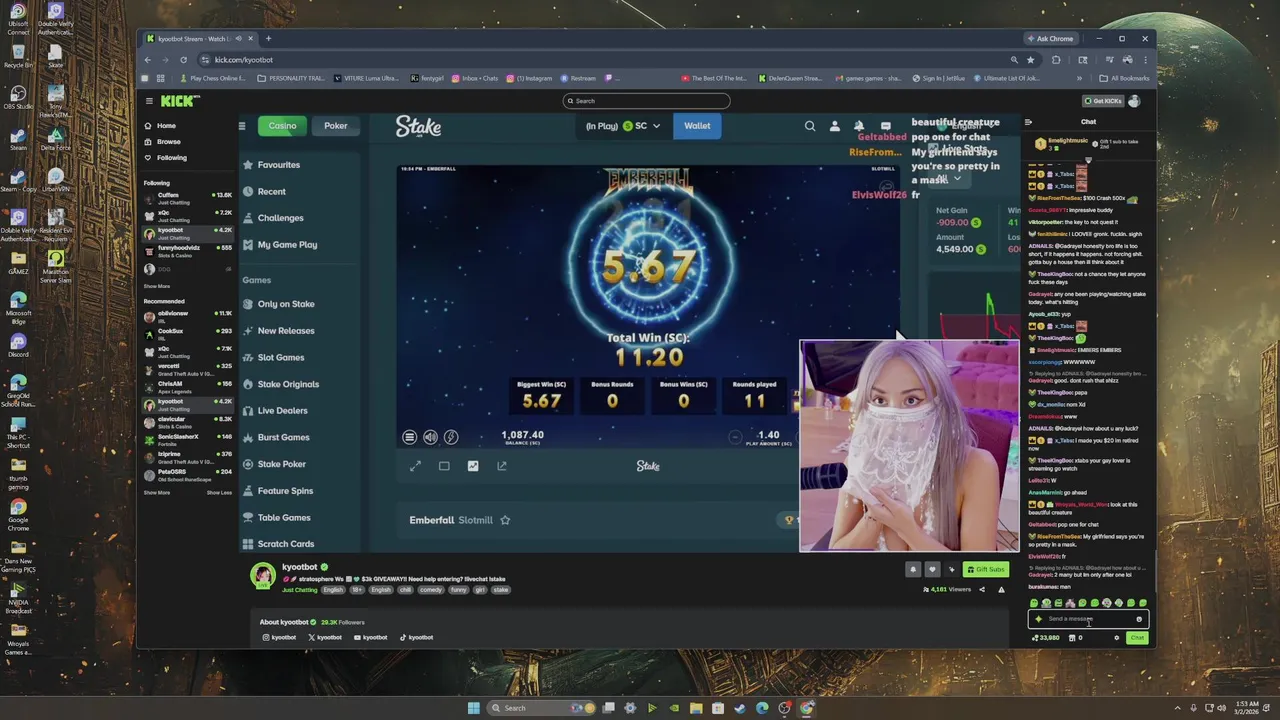
Task: Click Show More under Following
Action: (157, 286)
